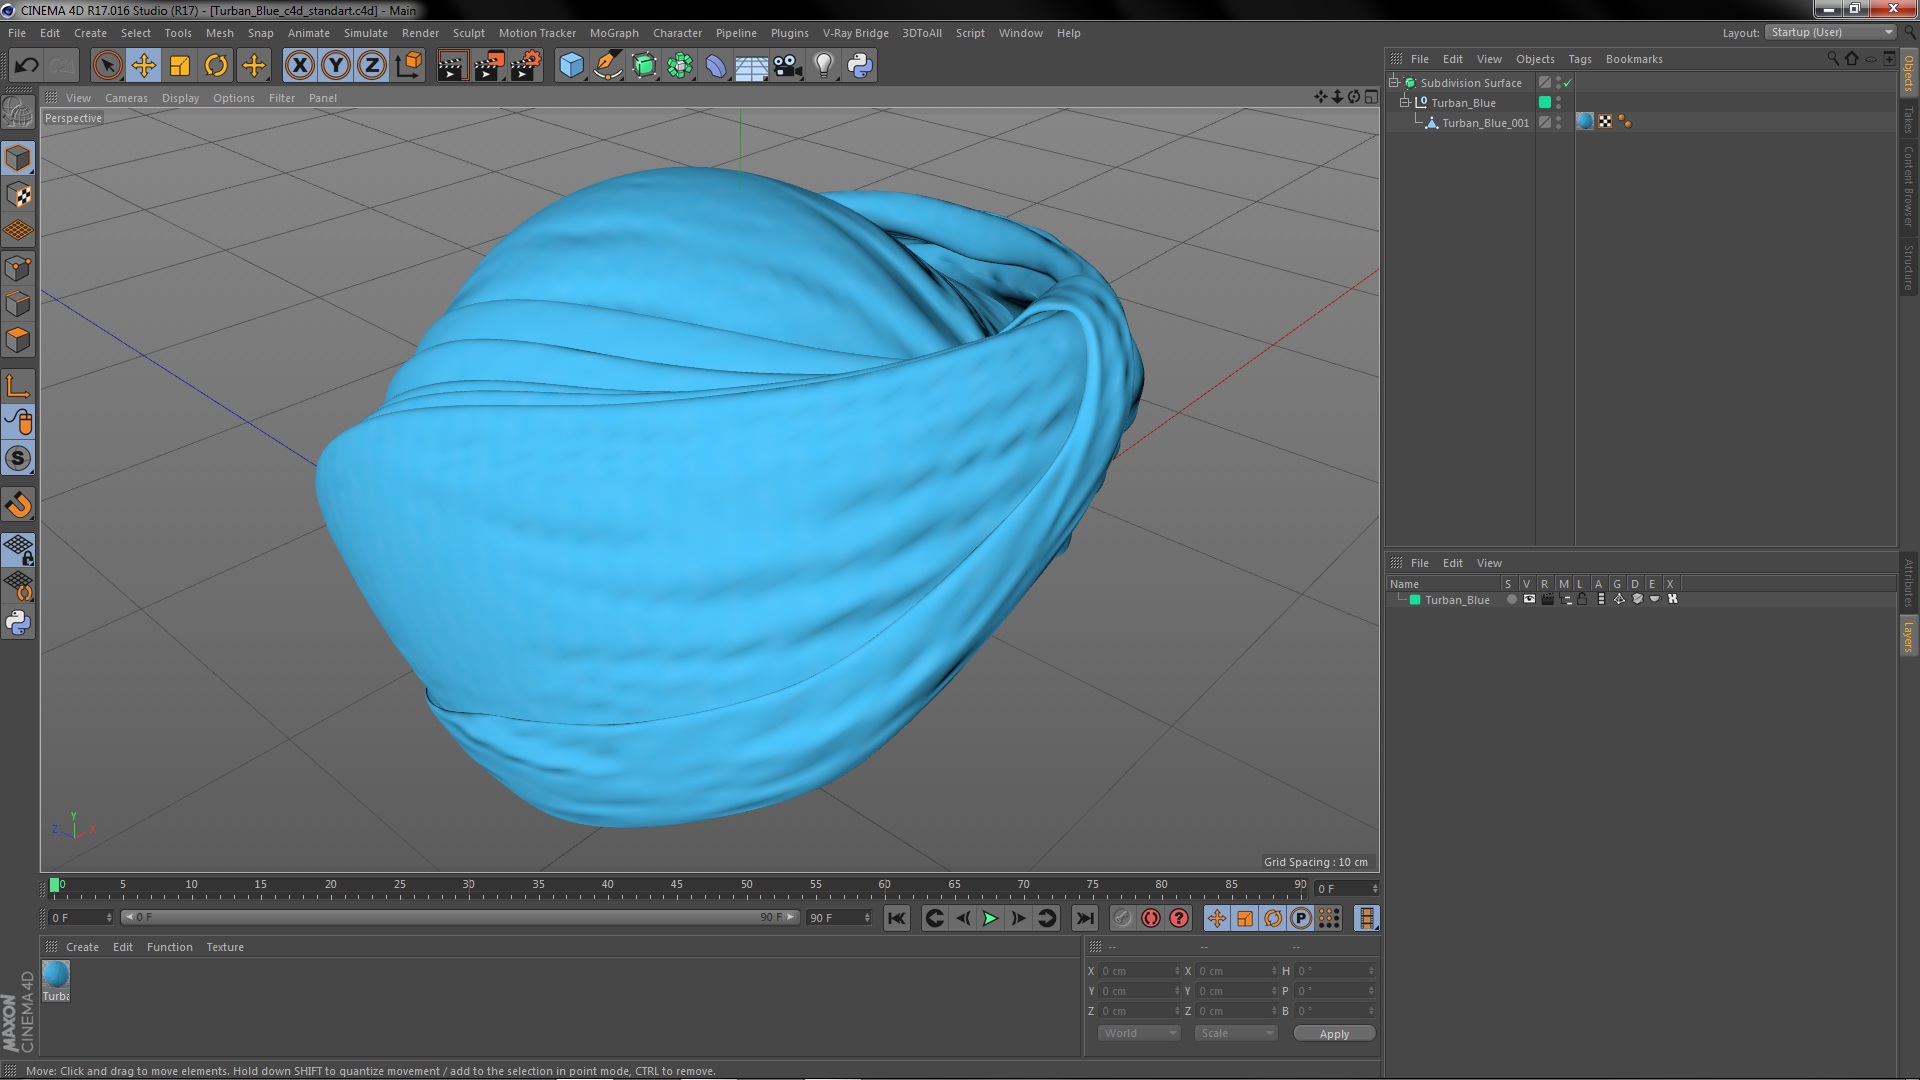
Task: Click the Undo arrow icon
Action: pos(26,66)
